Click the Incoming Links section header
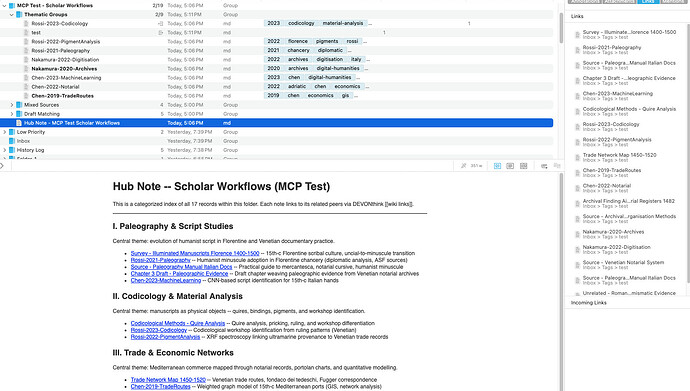 (589, 303)
